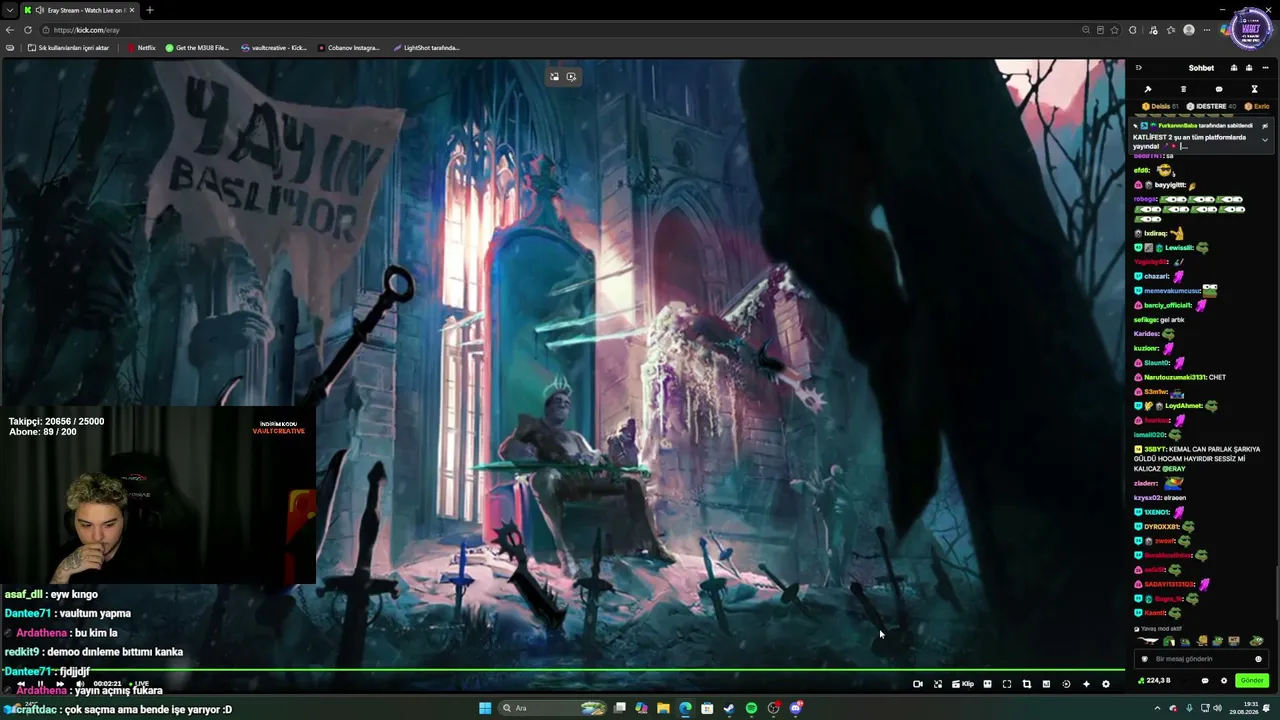Click the speech bubble icon in chat toolbar

click(x=1218, y=89)
